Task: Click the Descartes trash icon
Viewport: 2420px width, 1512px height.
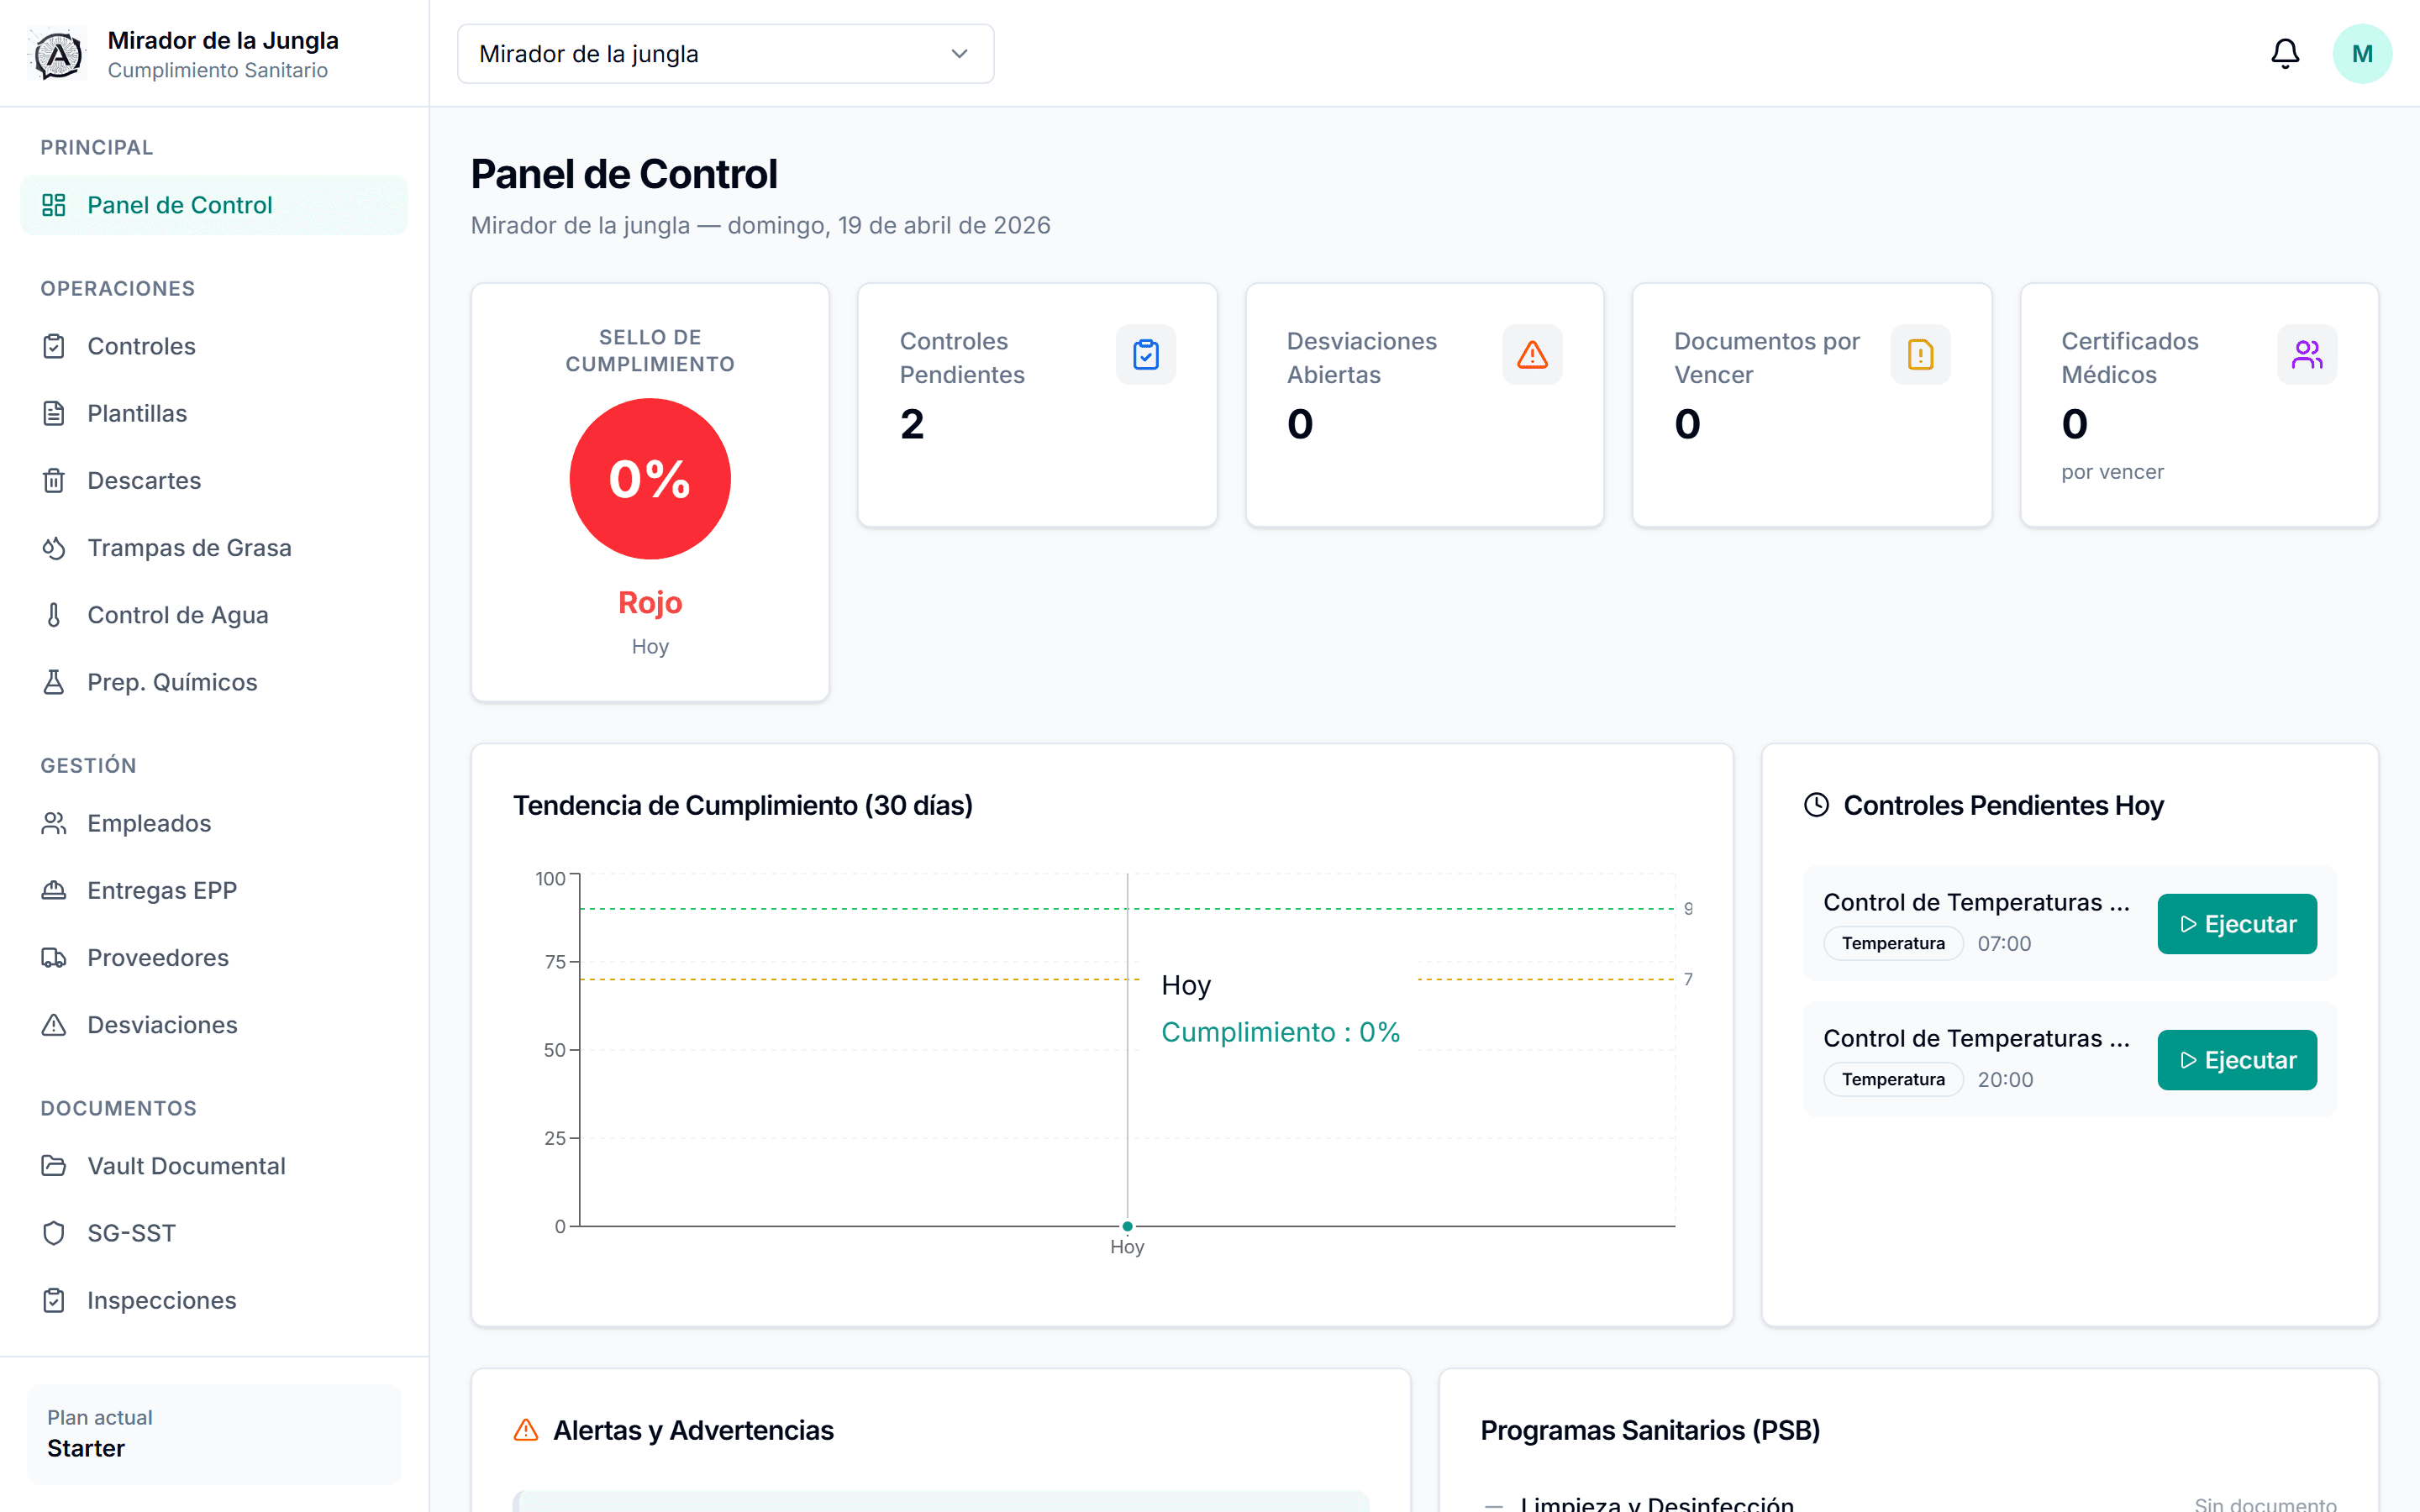Action: coord(54,480)
